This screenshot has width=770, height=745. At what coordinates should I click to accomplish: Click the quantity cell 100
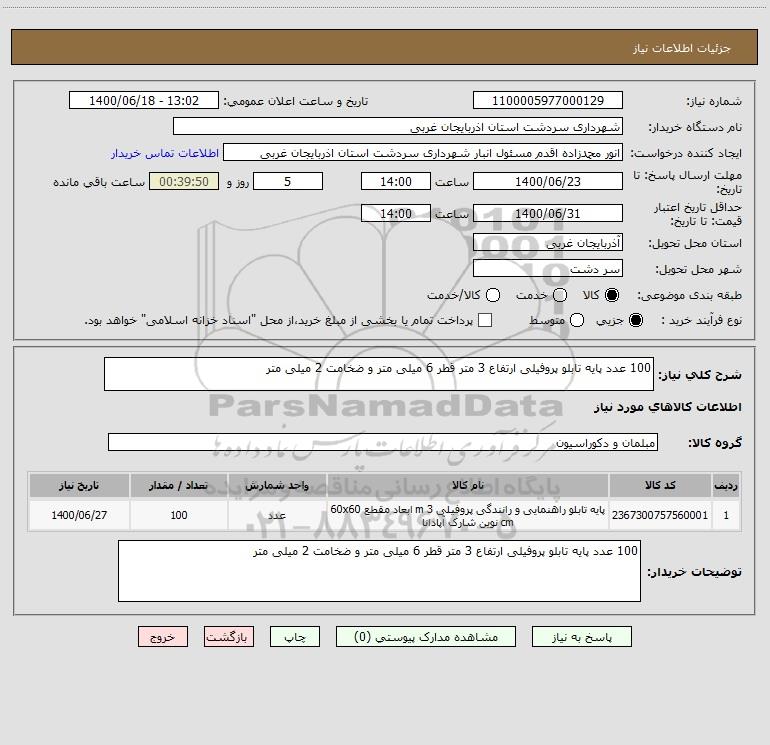(x=179, y=515)
